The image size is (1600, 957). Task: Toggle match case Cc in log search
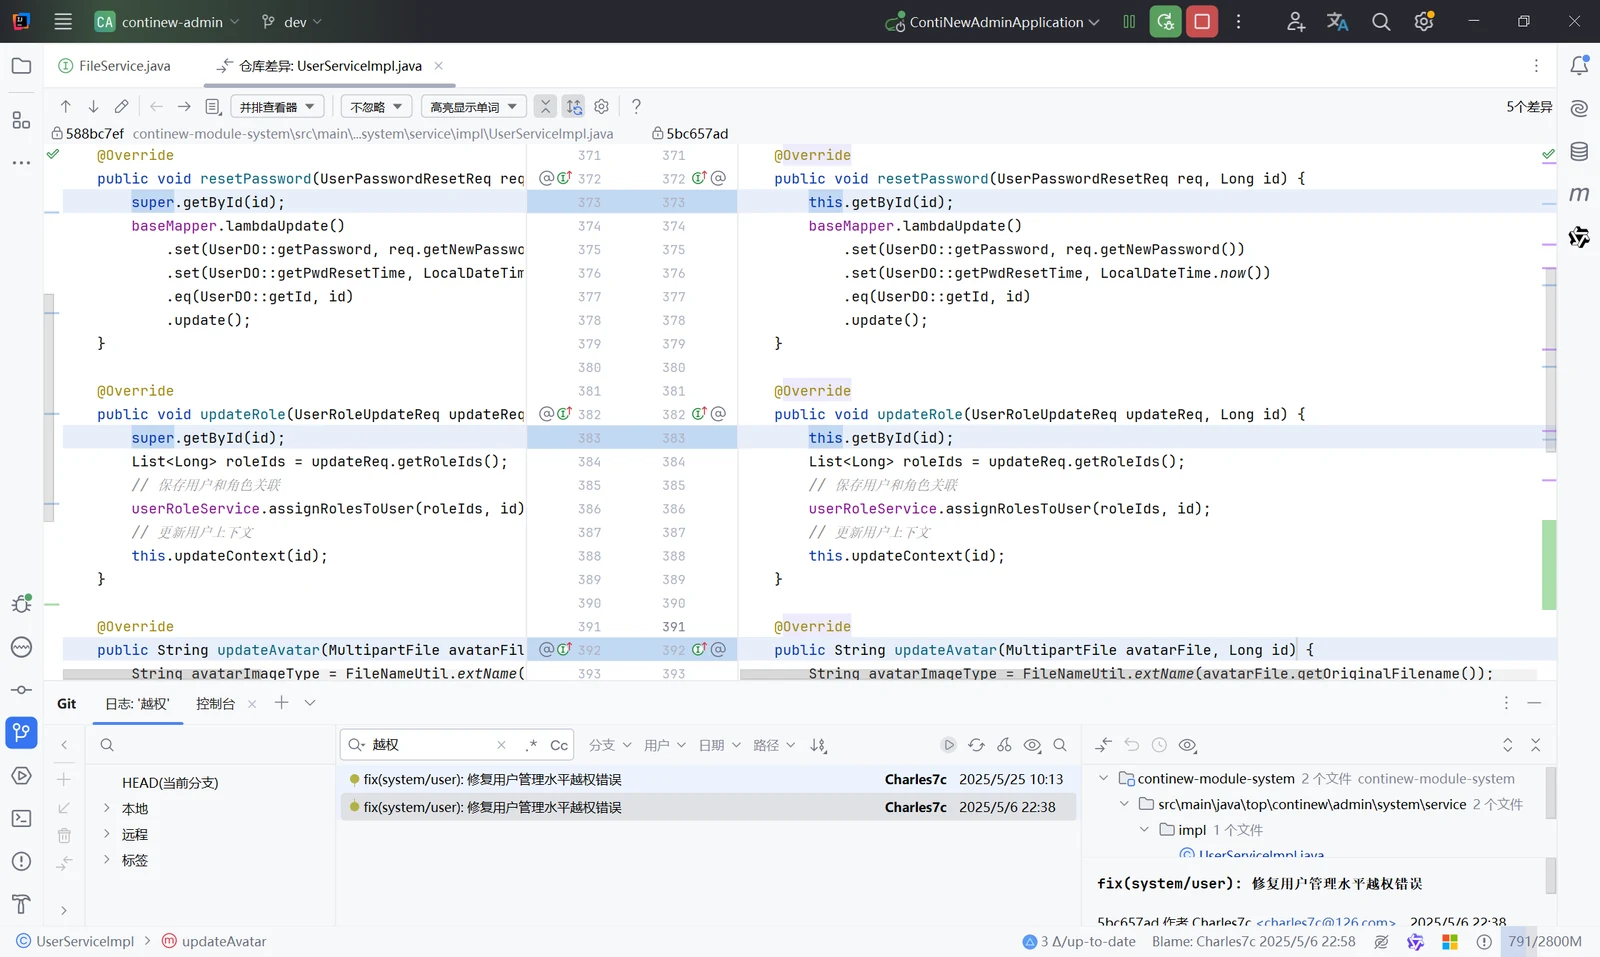coord(559,745)
